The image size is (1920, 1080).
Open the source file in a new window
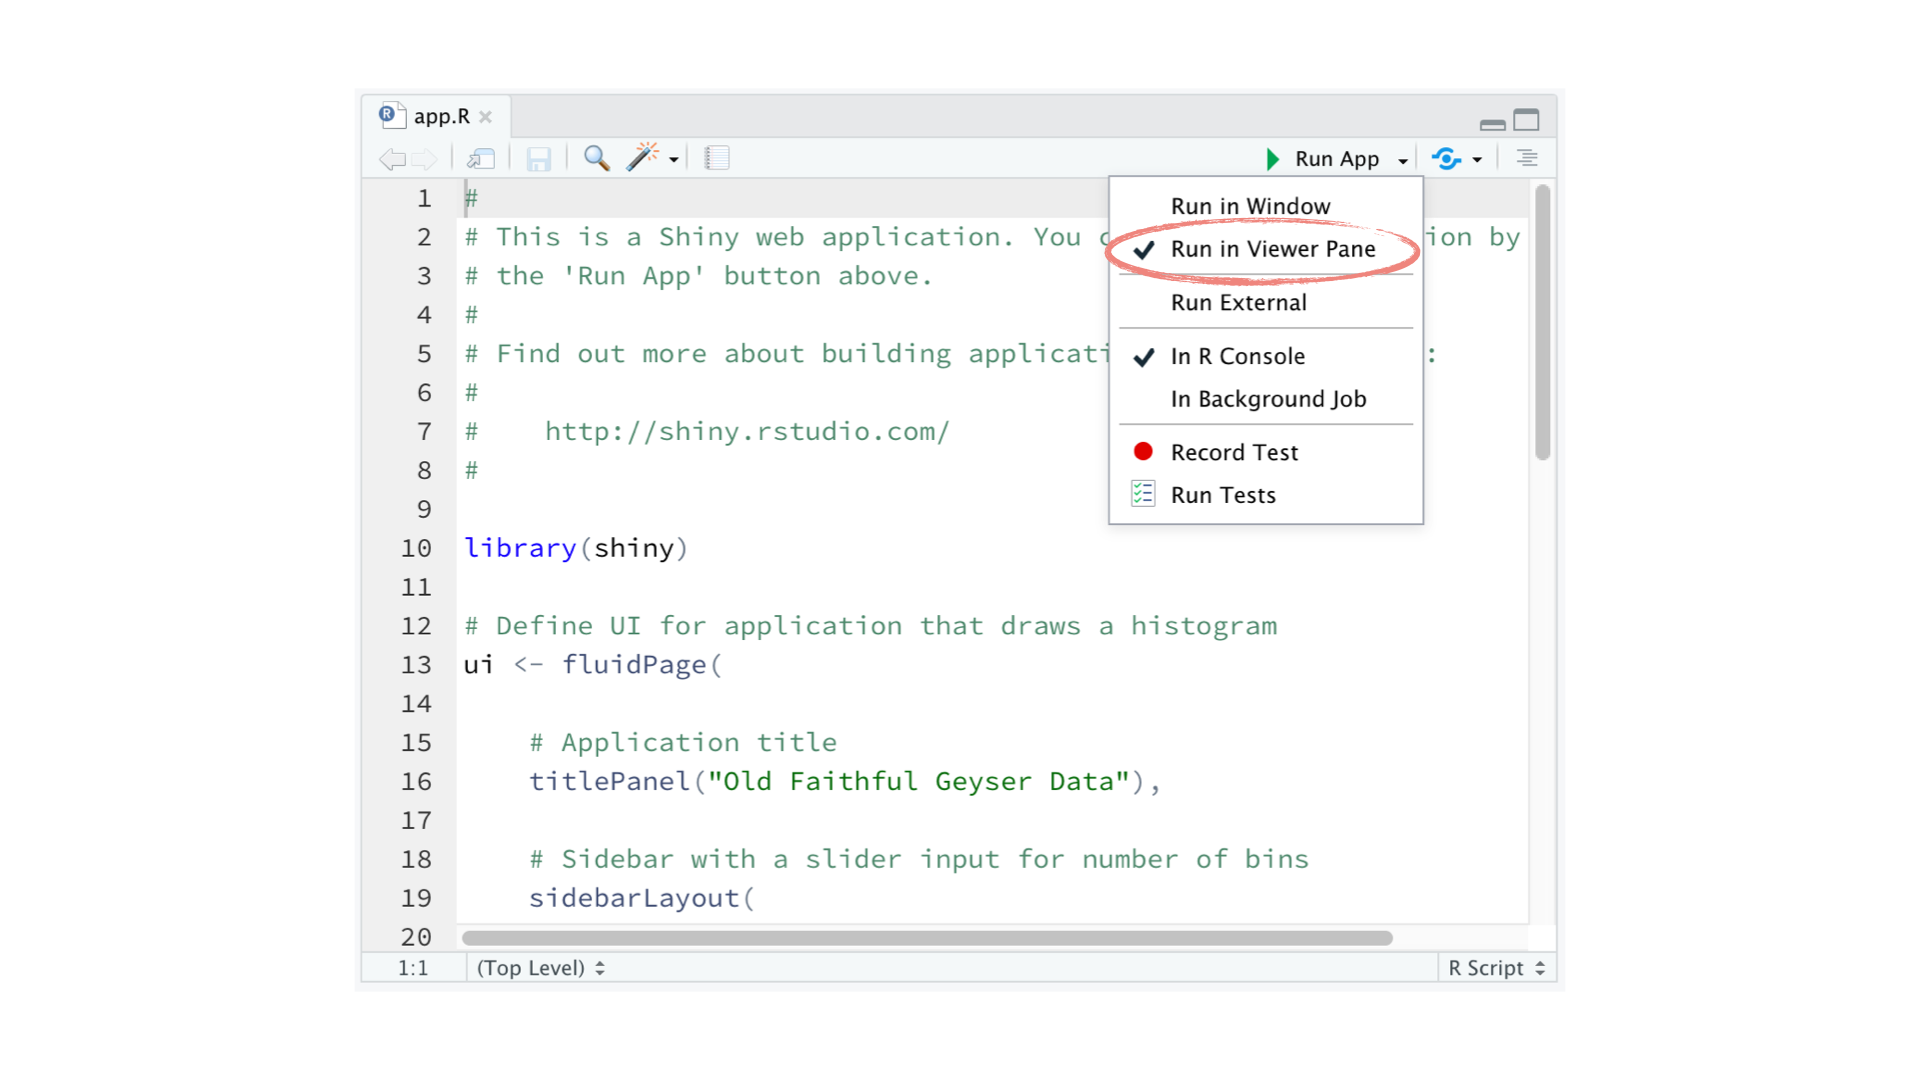(480, 158)
